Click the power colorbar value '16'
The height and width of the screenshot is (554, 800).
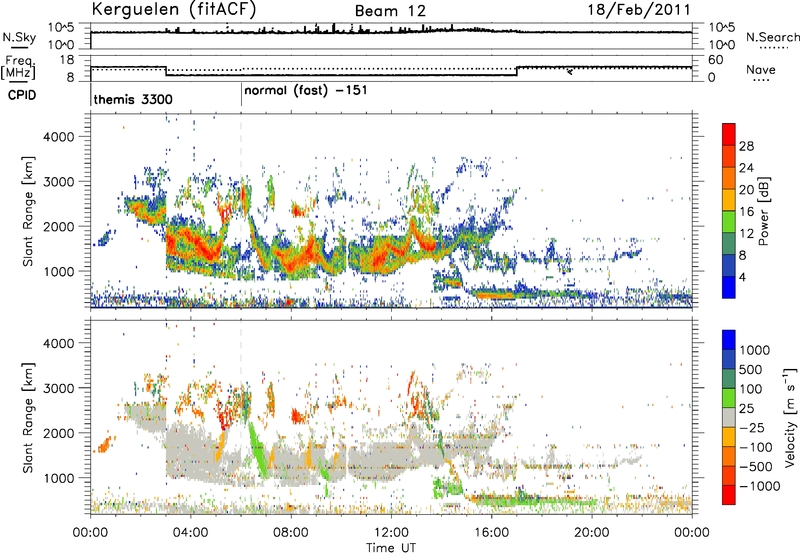pos(746,212)
